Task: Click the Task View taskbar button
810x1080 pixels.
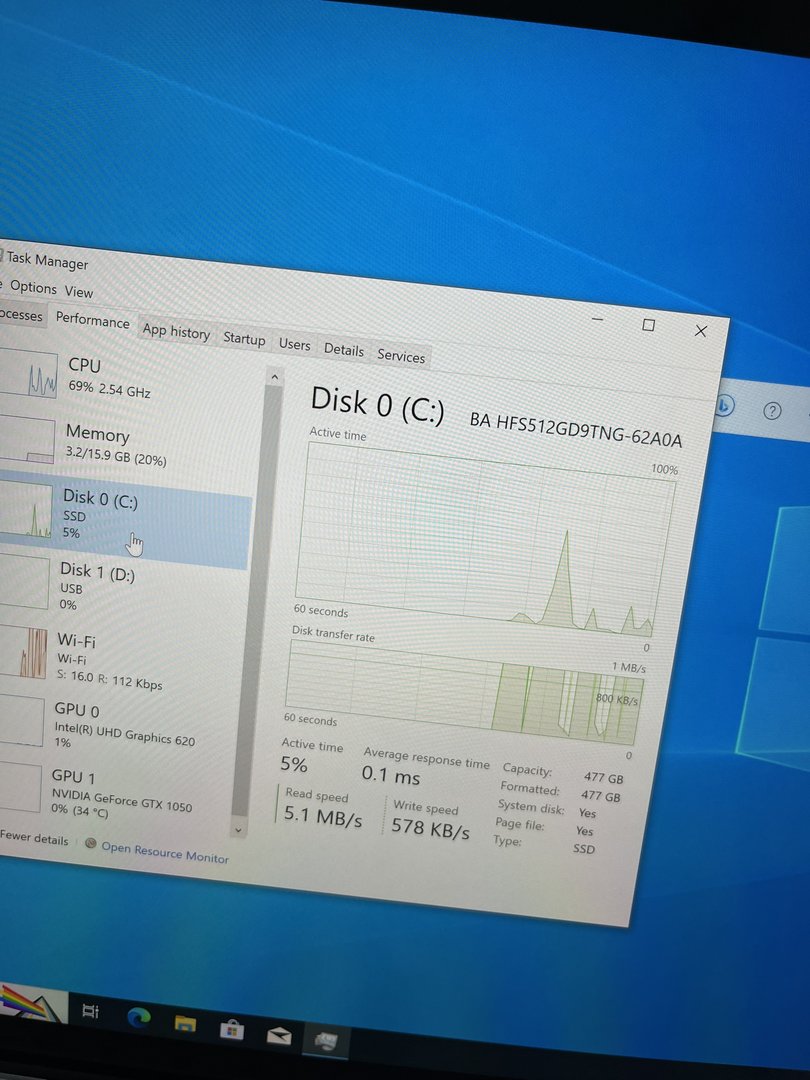Action: (91, 1011)
